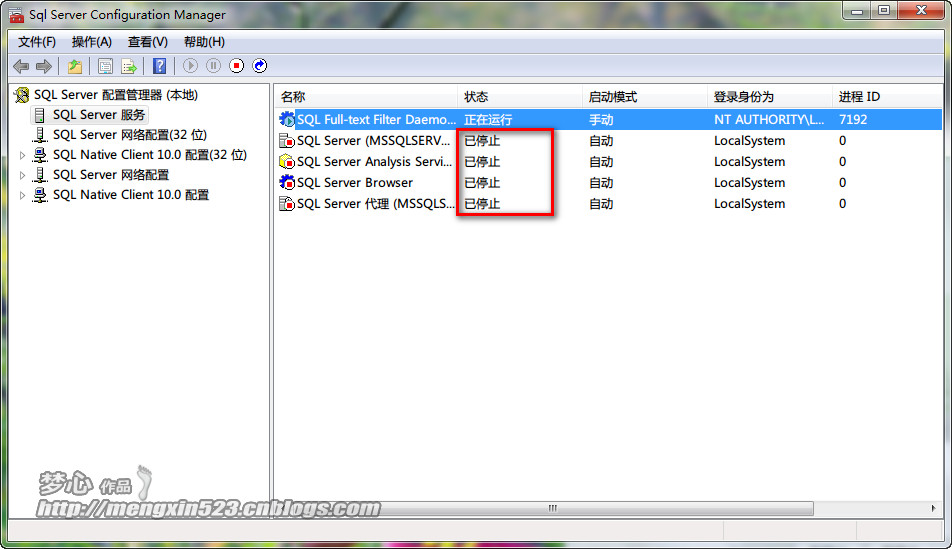Click the process ID 7192 cell
Viewport: 952px width, 549px height.
pyautogui.click(x=853, y=120)
